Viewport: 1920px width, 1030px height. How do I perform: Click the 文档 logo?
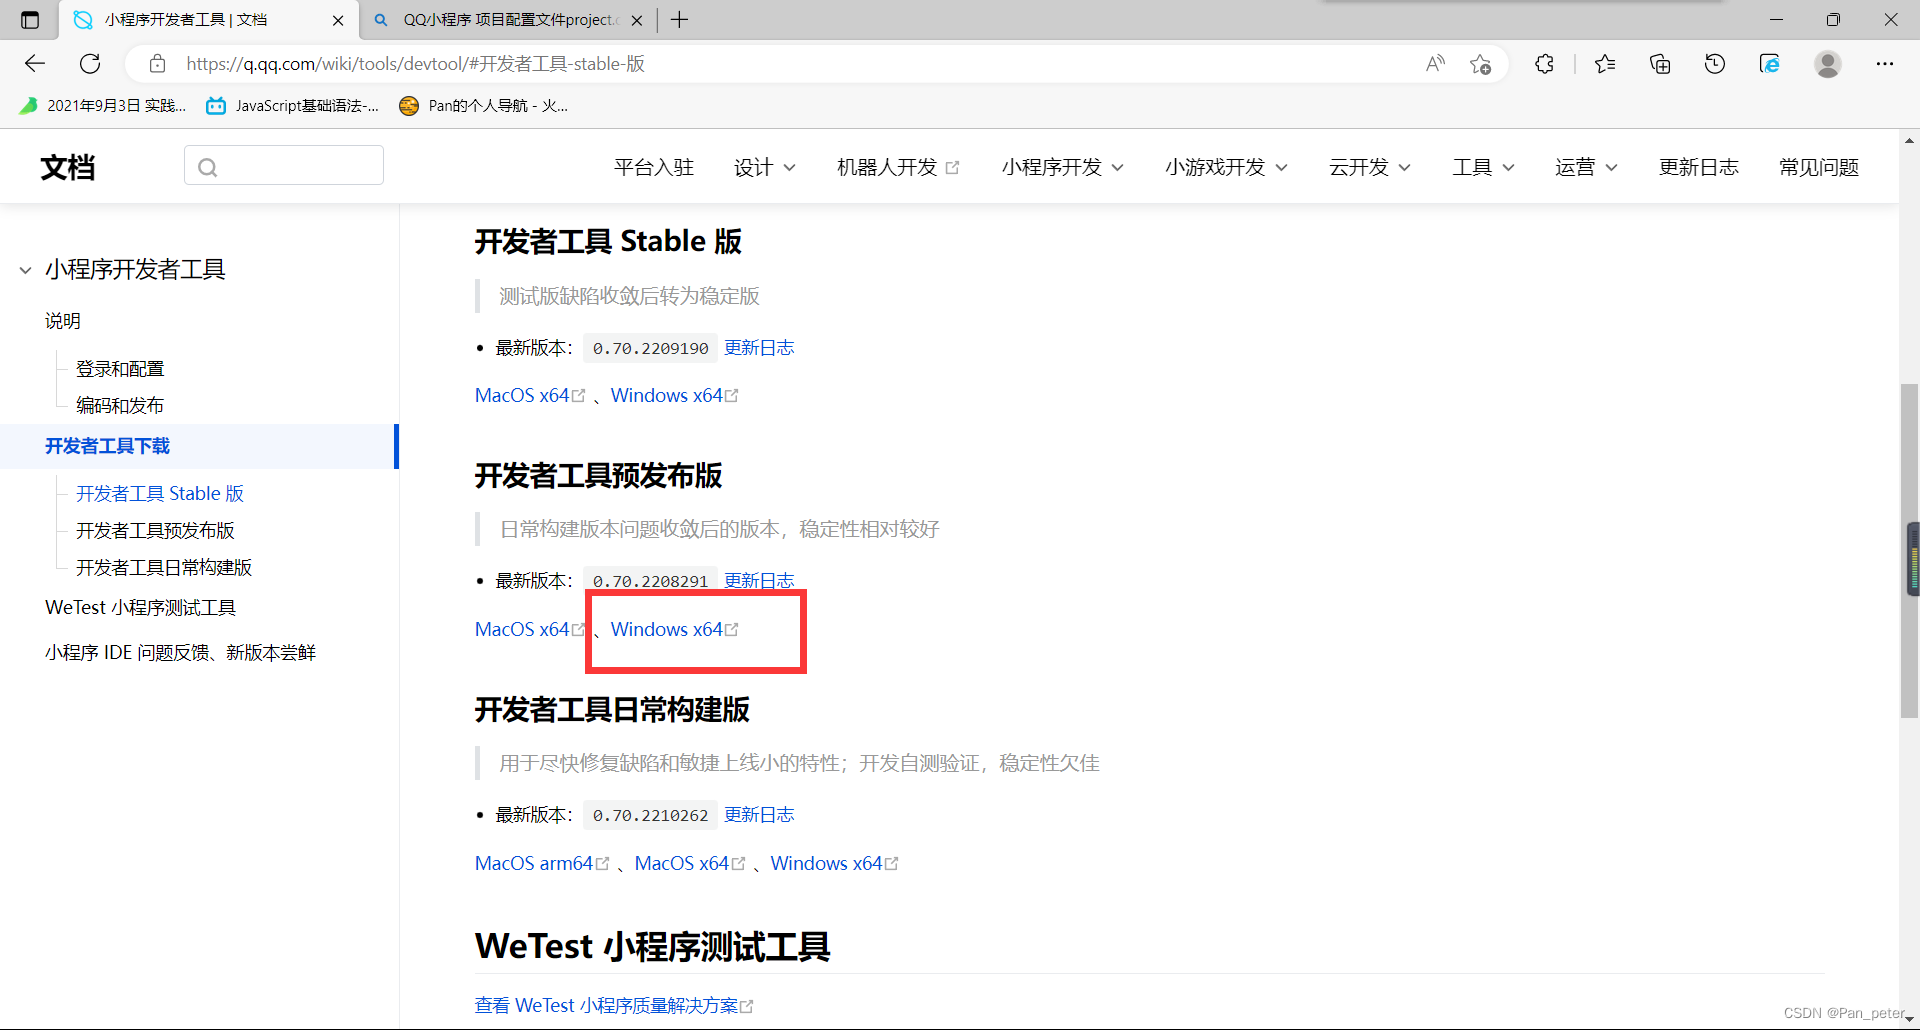coord(68,167)
